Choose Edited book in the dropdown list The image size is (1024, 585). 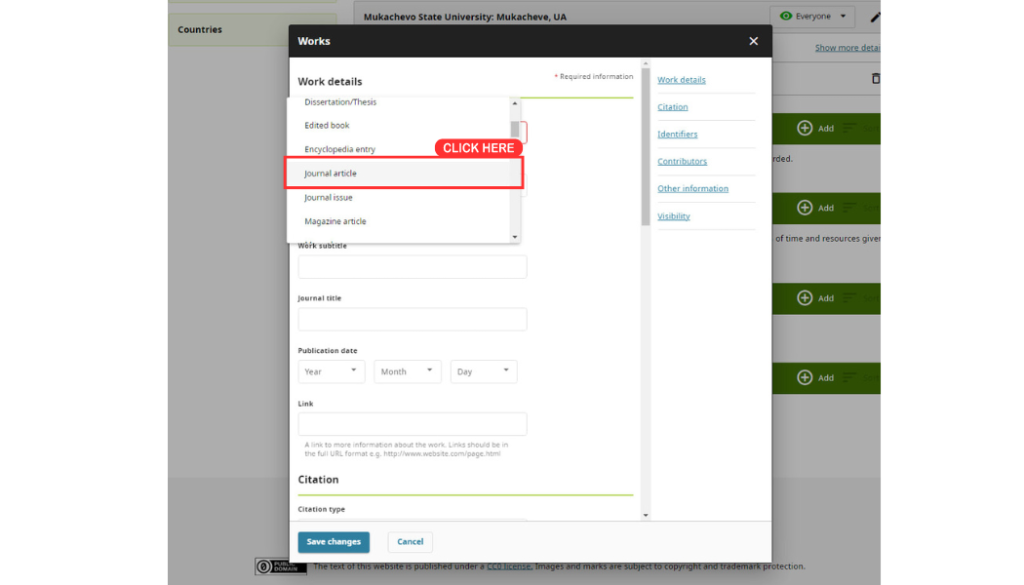327,125
